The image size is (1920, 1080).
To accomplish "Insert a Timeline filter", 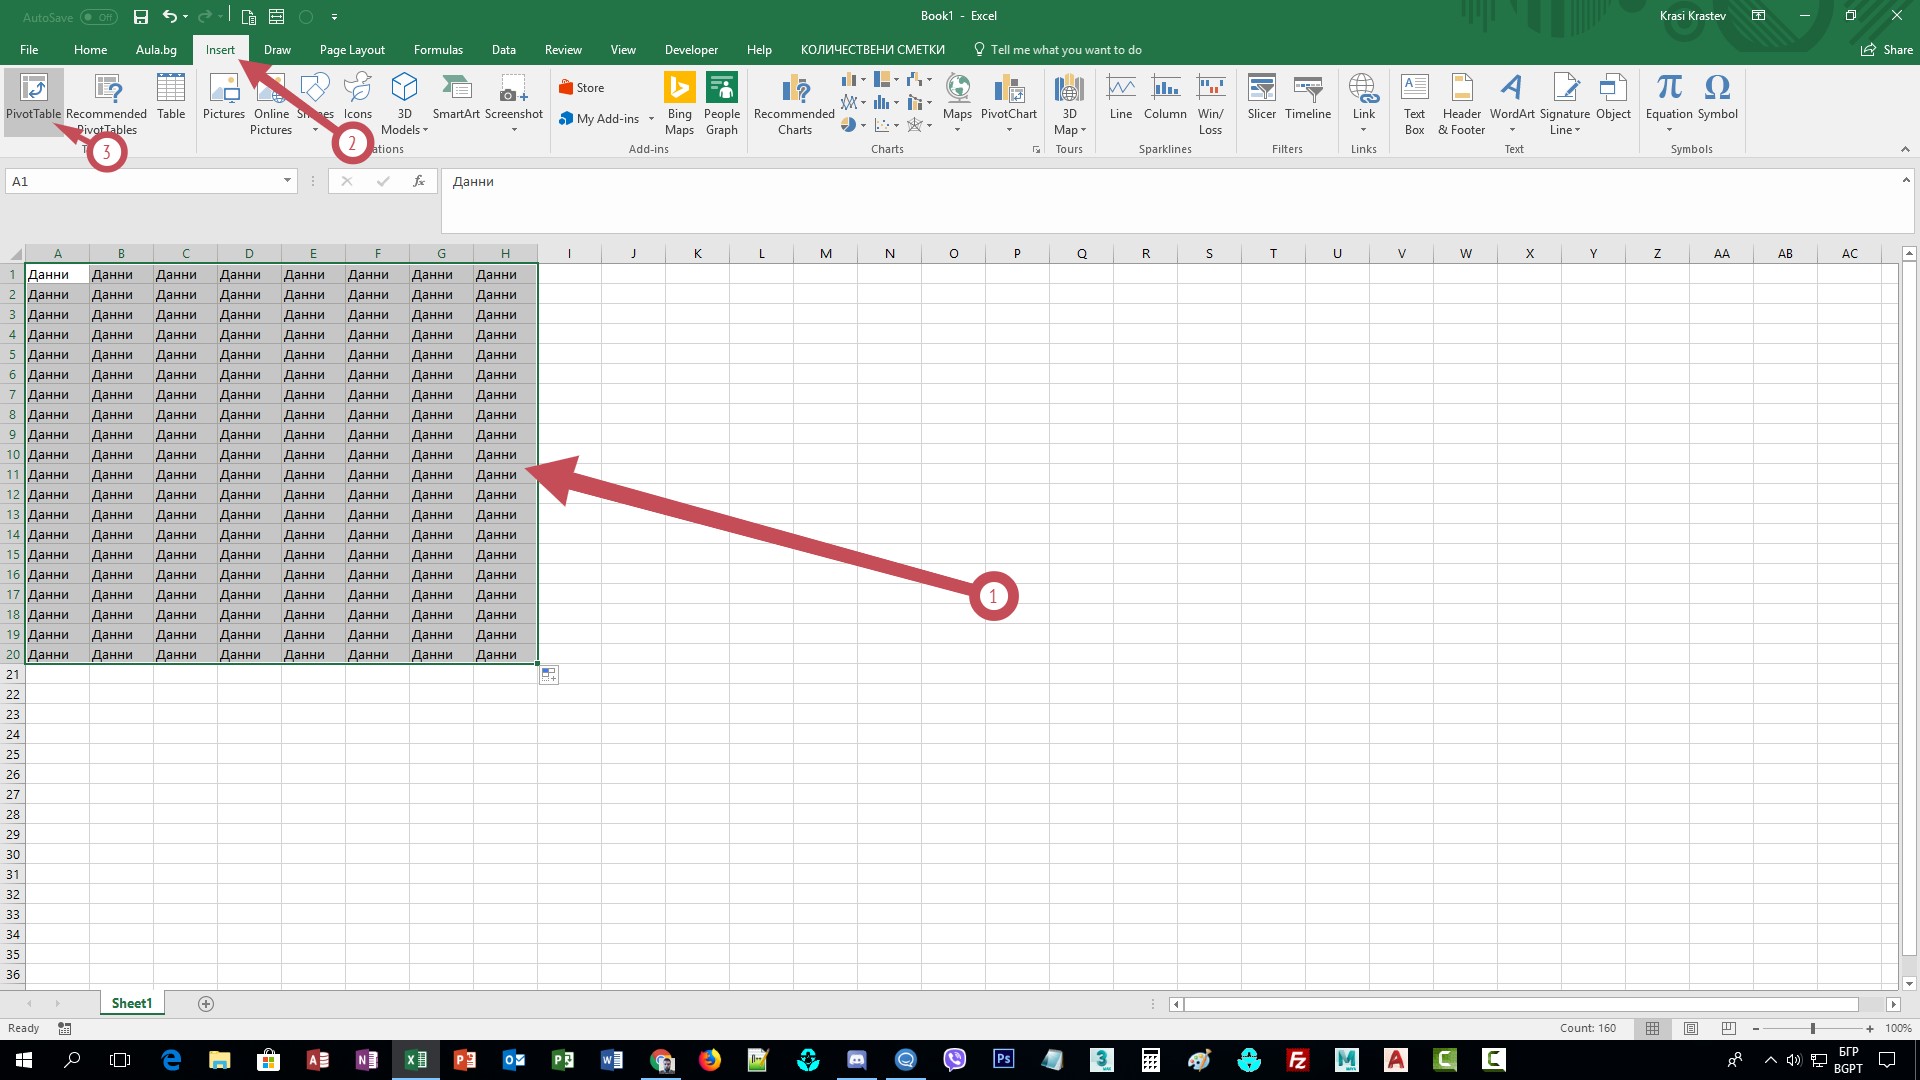I will [x=1307, y=100].
